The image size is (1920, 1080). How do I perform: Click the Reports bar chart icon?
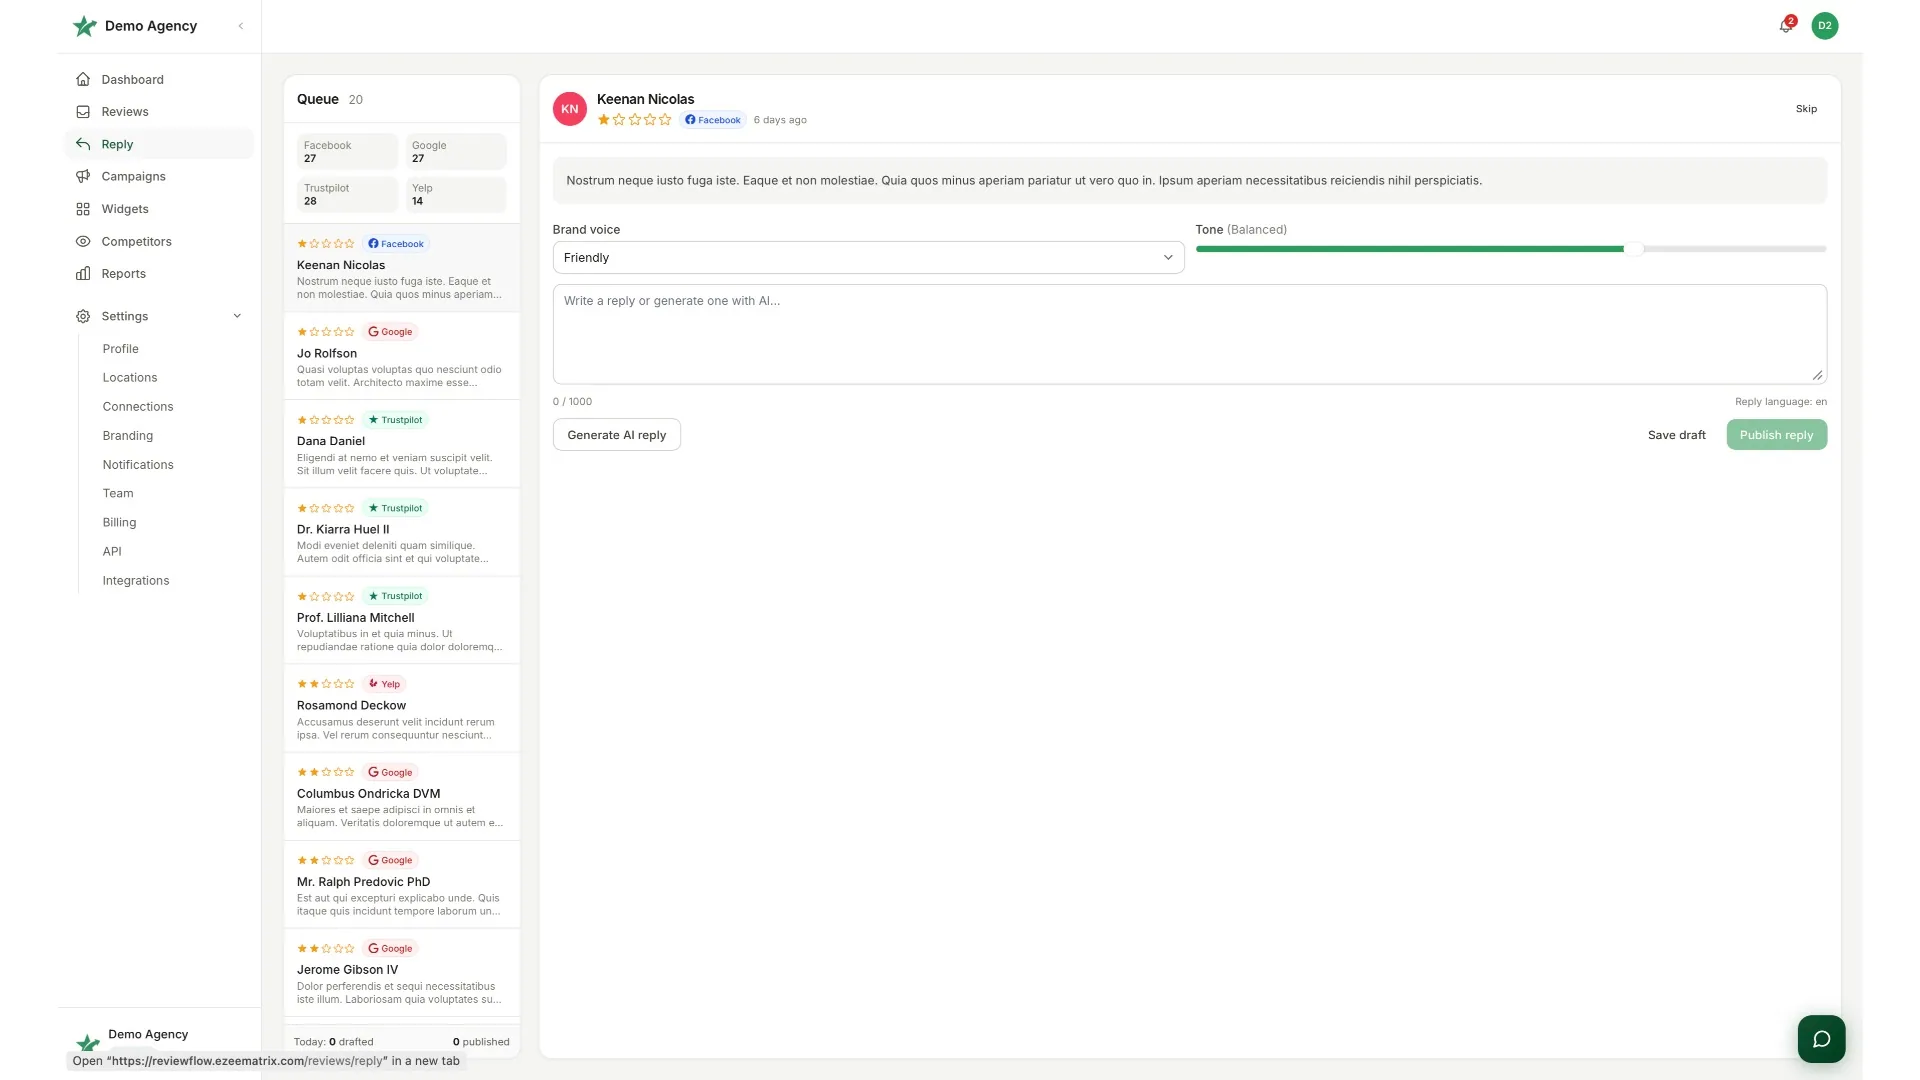83,274
